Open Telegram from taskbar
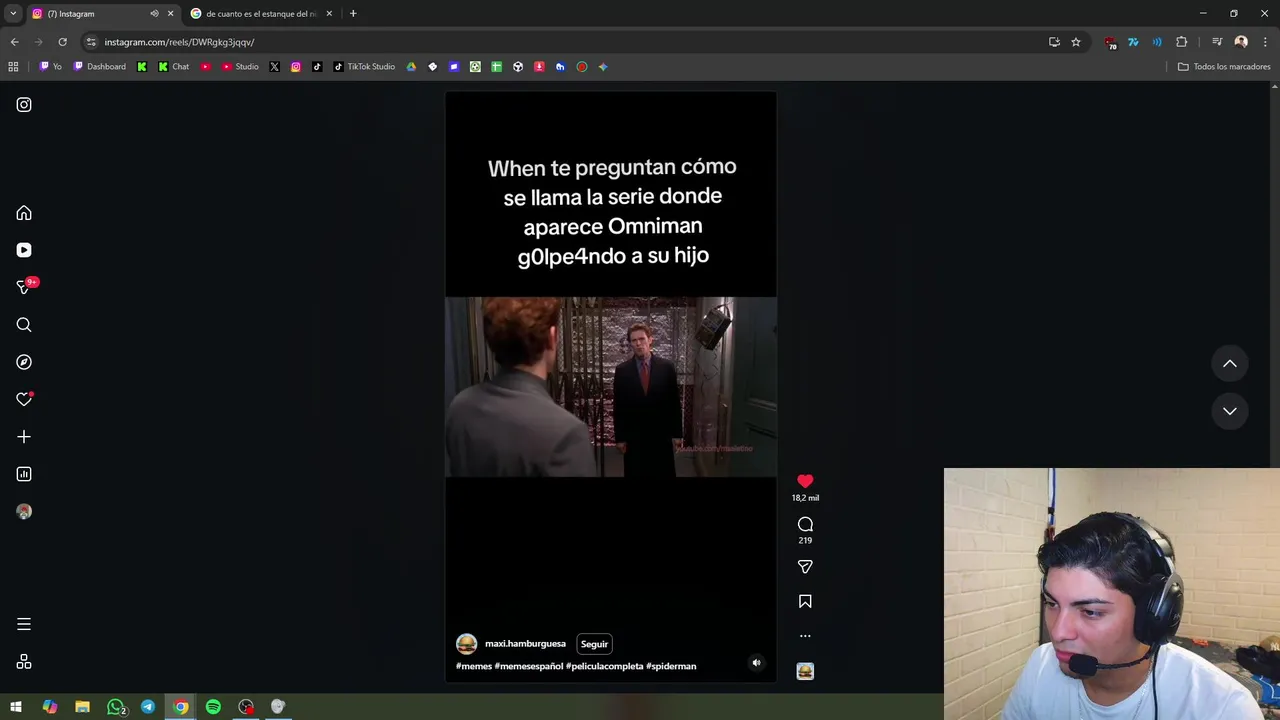1280x720 pixels. click(x=148, y=707)
